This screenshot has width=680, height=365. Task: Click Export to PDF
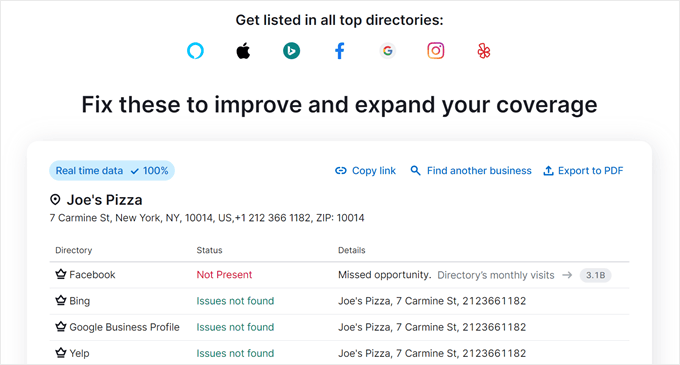pos(583,171)
